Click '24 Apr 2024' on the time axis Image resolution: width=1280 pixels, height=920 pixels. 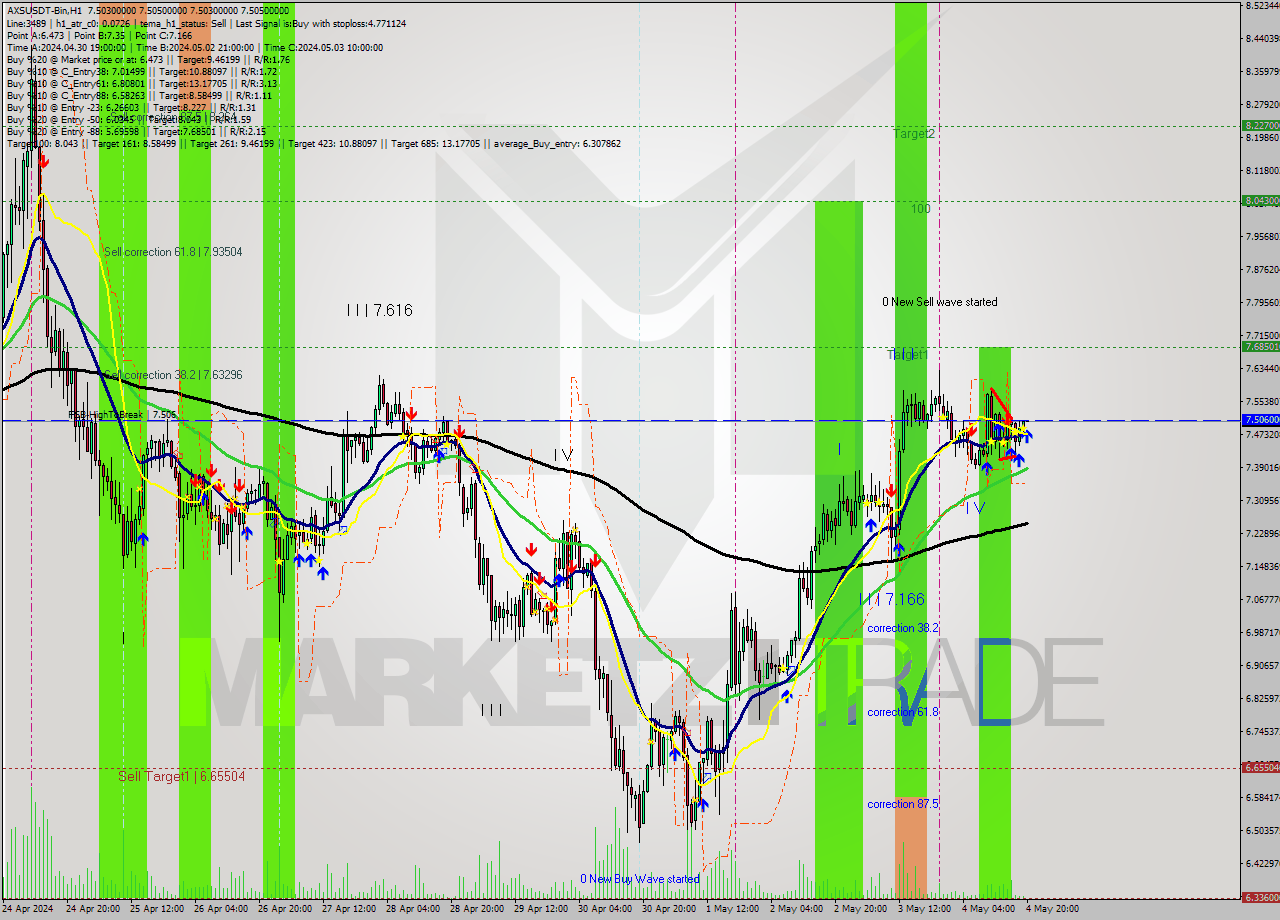tap(30, 910)
